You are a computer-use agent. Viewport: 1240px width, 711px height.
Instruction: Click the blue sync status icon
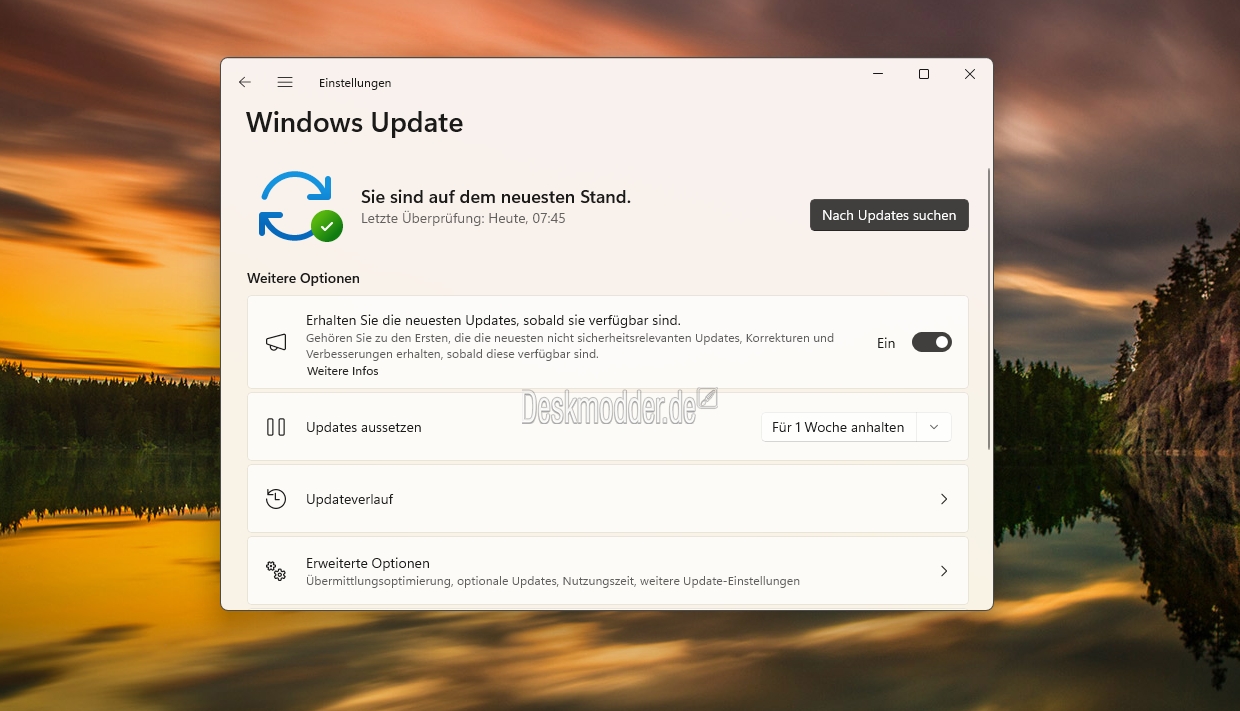click(x=300, y=206)
